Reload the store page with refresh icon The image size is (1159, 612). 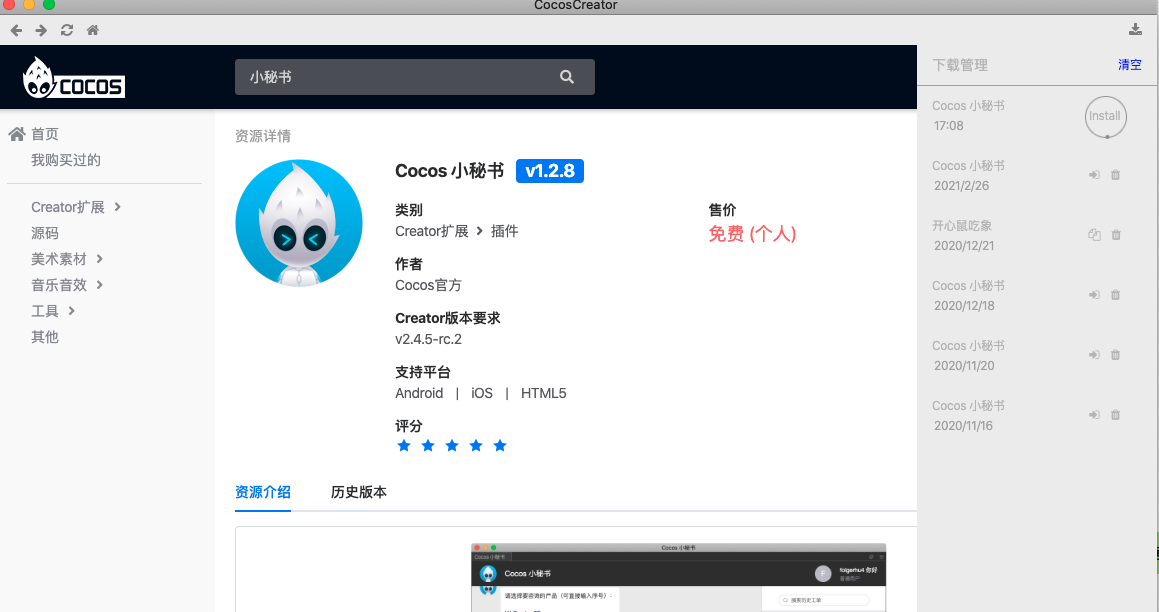point(67,30)
